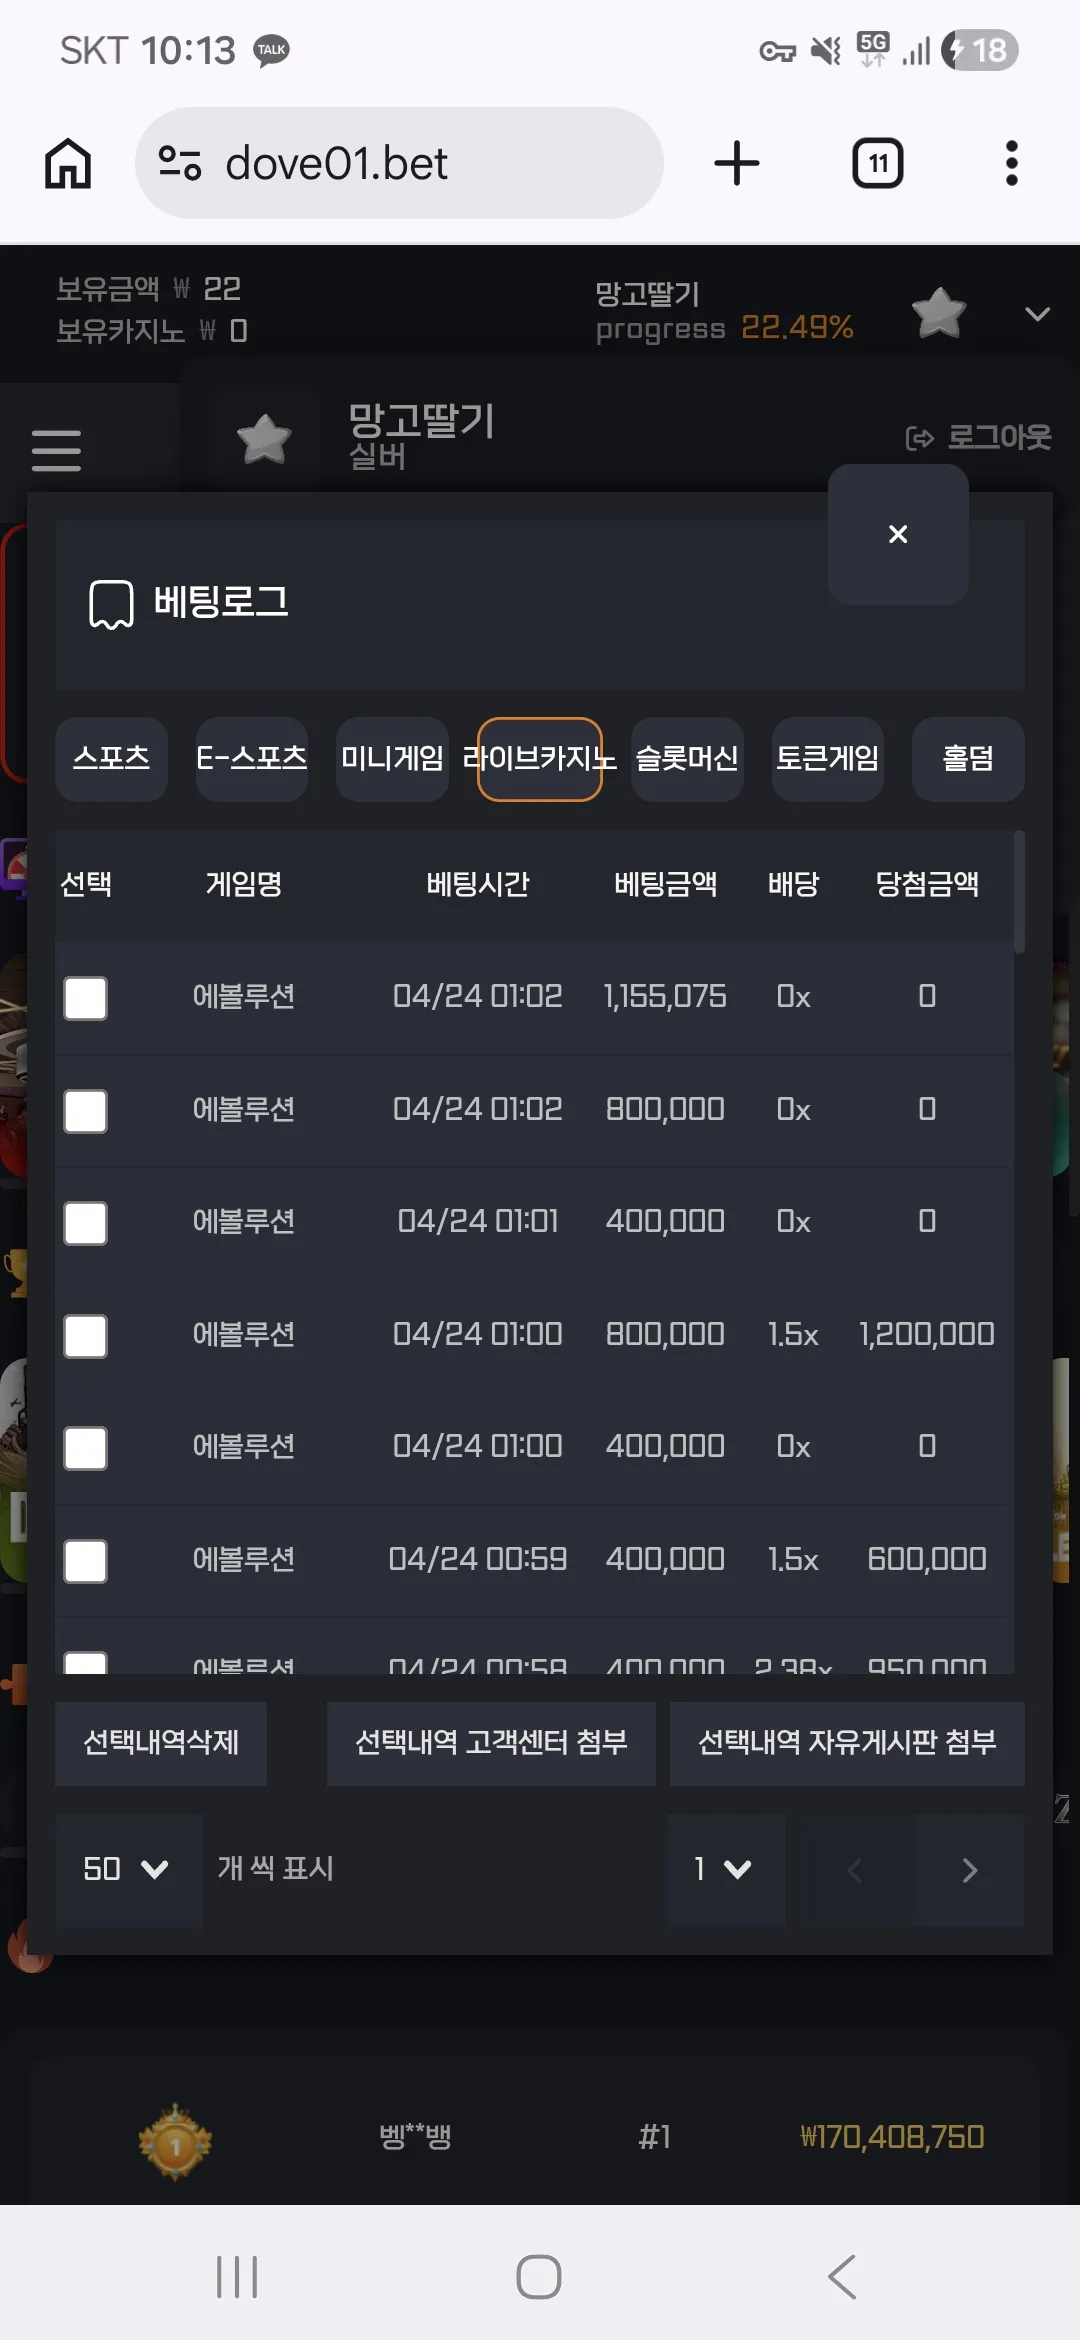Tap the site settings icon in the address bar
1080x2340 pixels.
[x=180, y=163]
